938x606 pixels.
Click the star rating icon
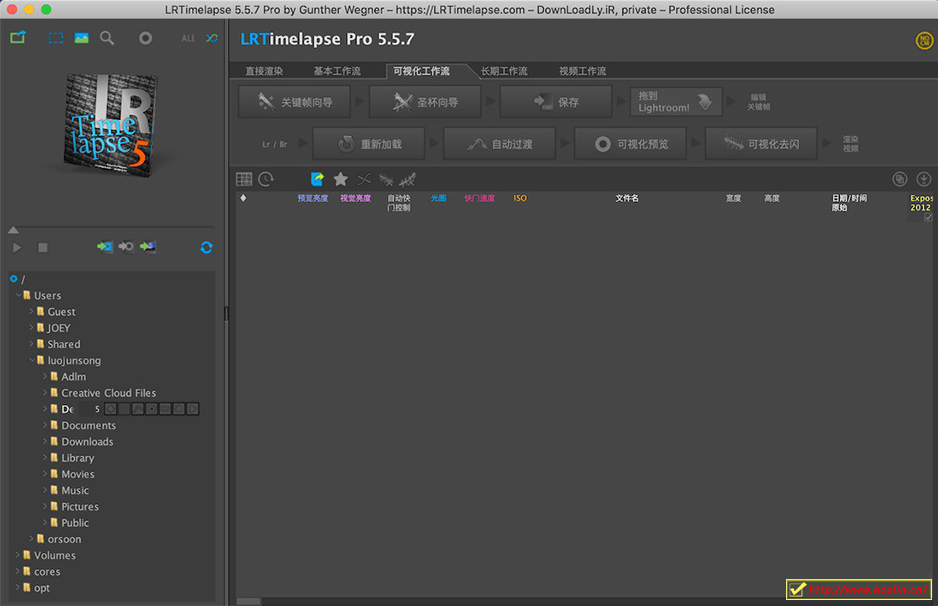(x=340, y=179)
